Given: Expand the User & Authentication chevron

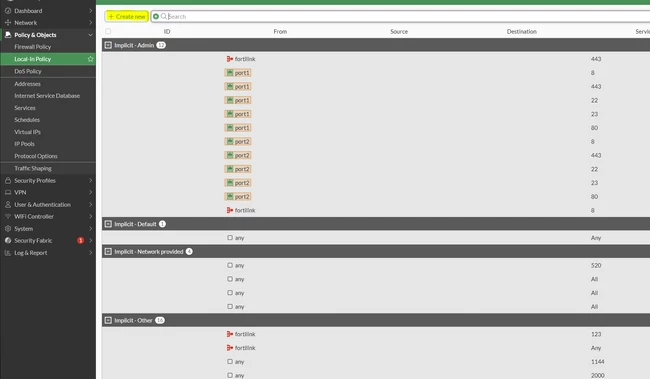Looking at the screenshot, I should pyautogui.click(x=90, y=204).
